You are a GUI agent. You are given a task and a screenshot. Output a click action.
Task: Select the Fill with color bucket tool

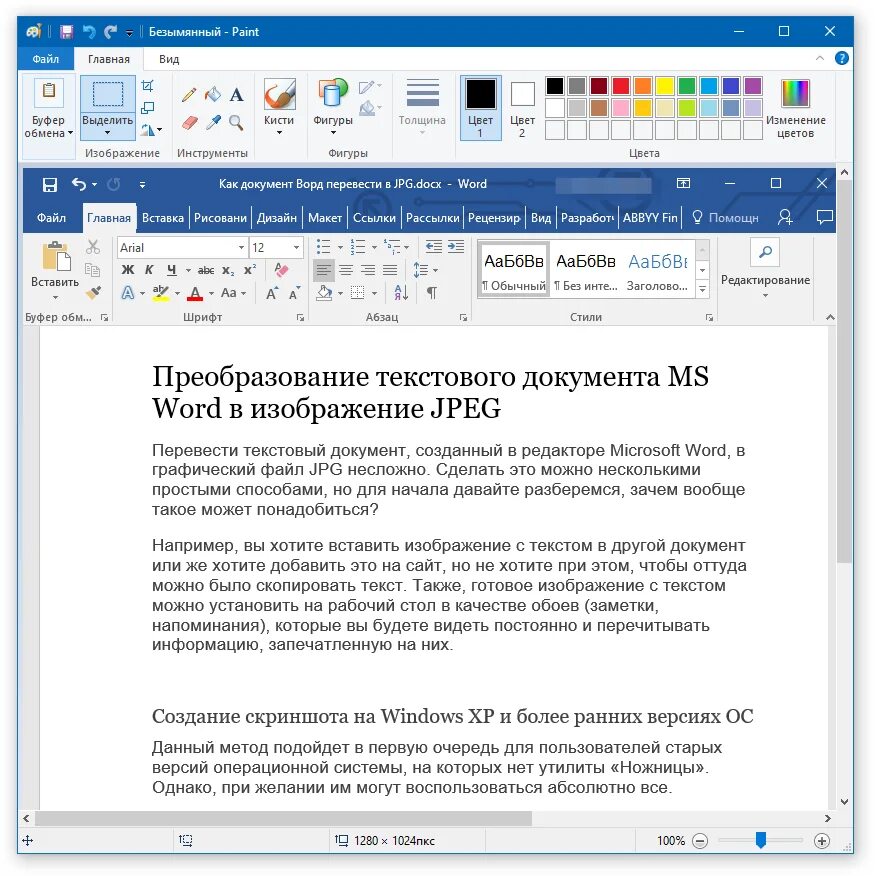[x=213, y=94]
